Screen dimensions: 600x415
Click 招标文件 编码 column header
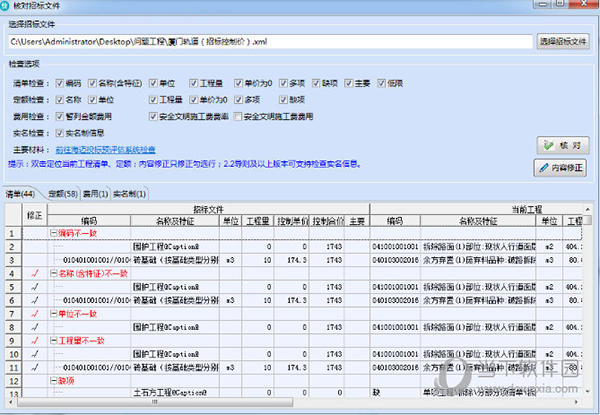89,221
